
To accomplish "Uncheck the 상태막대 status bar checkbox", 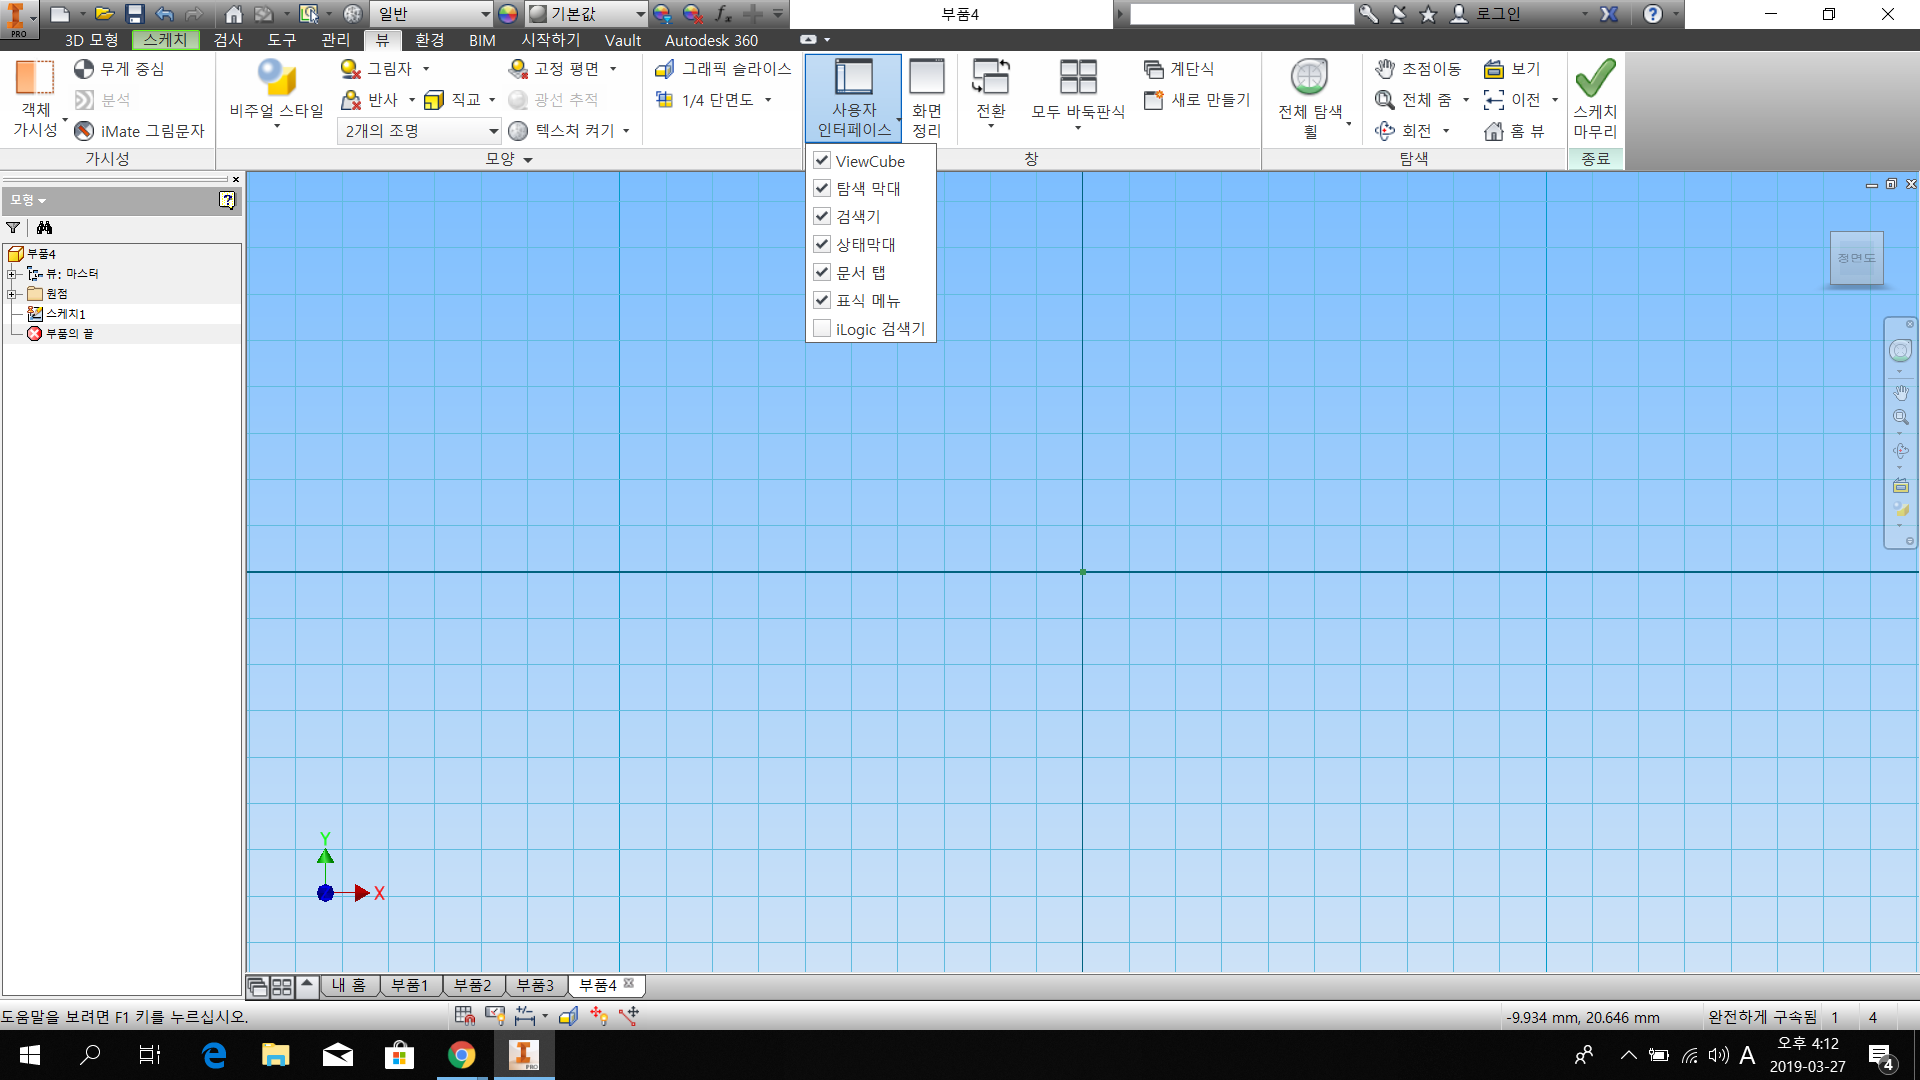I will (x=822, y=244).
